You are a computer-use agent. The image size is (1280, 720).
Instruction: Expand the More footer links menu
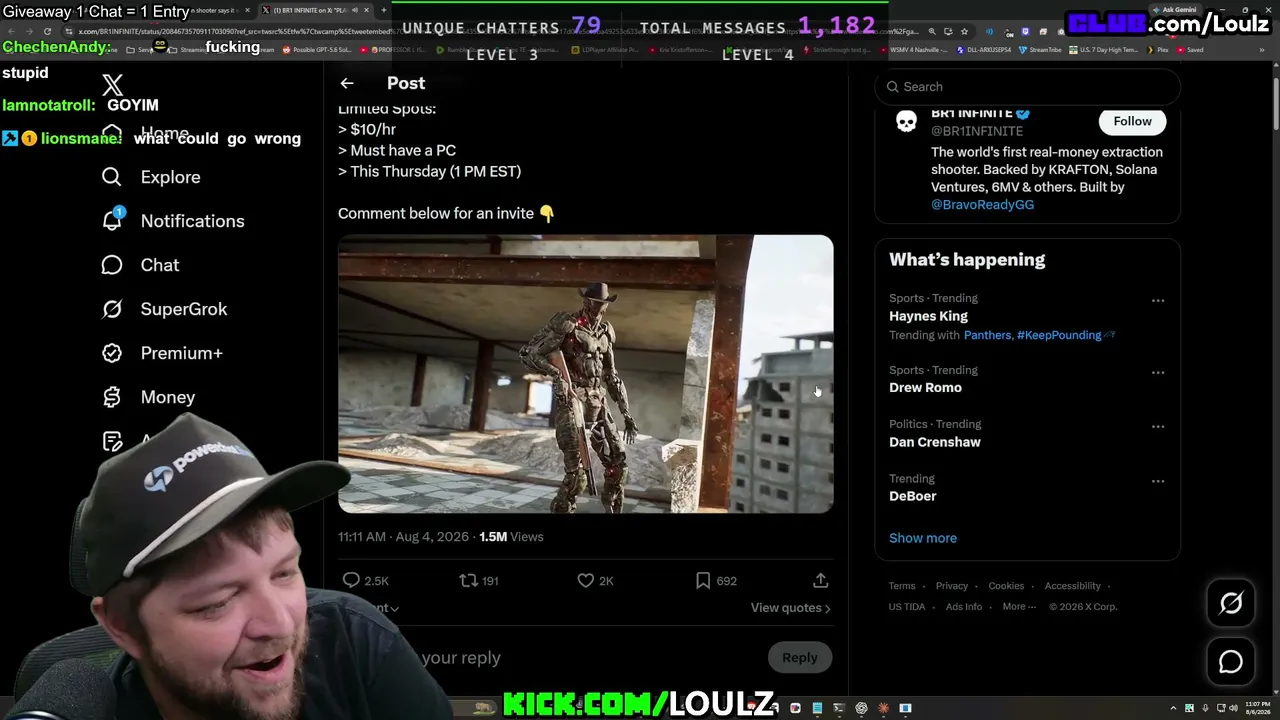pos(1019,606)
